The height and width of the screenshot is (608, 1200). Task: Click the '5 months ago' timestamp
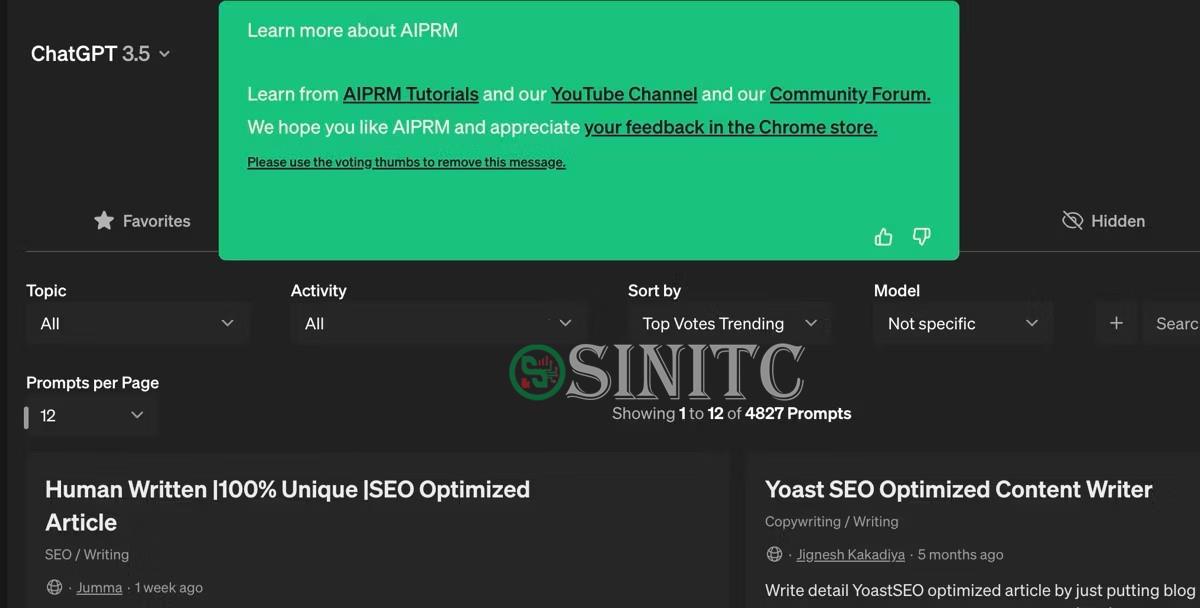click(x=960, y=554)
